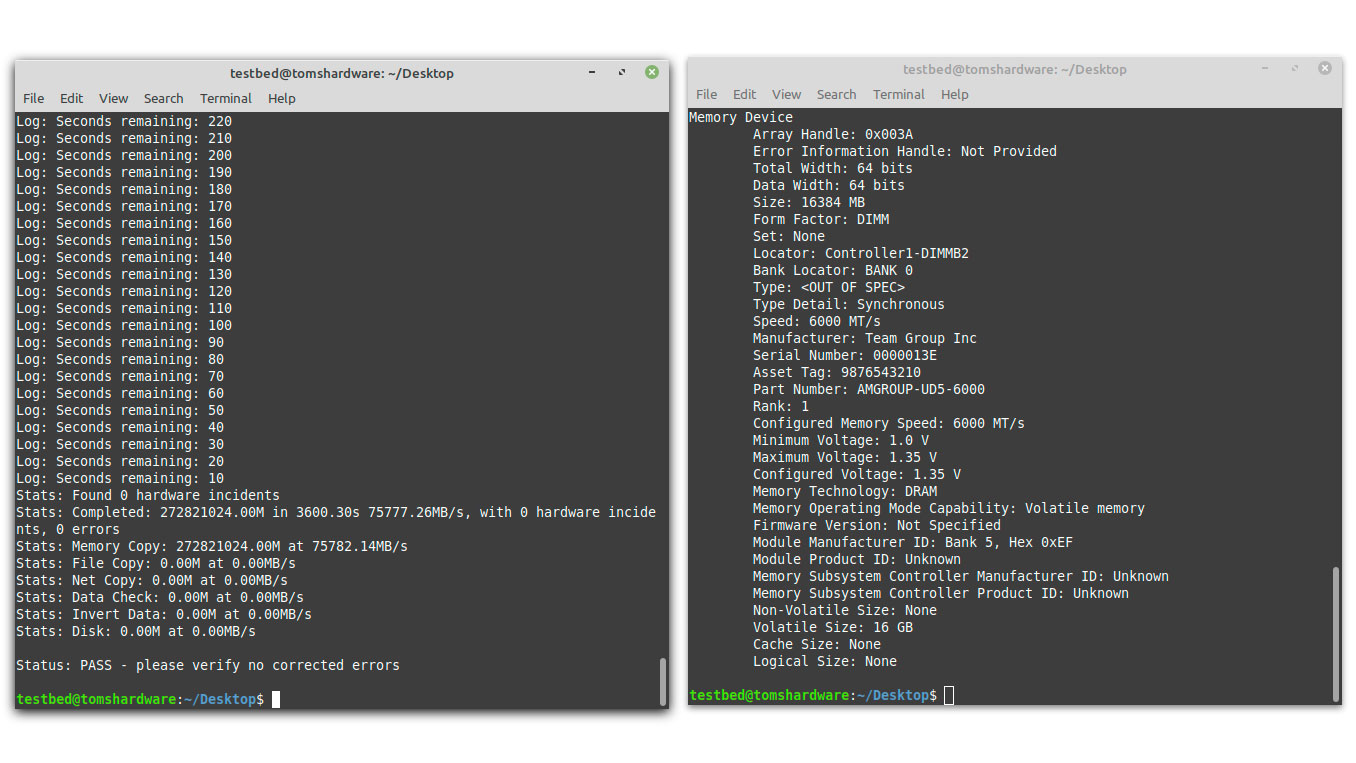Click 'Configured Memory Speed: 6000 MT/s' line
This screenshot has width=1356, height=763.
click(889, 423)
